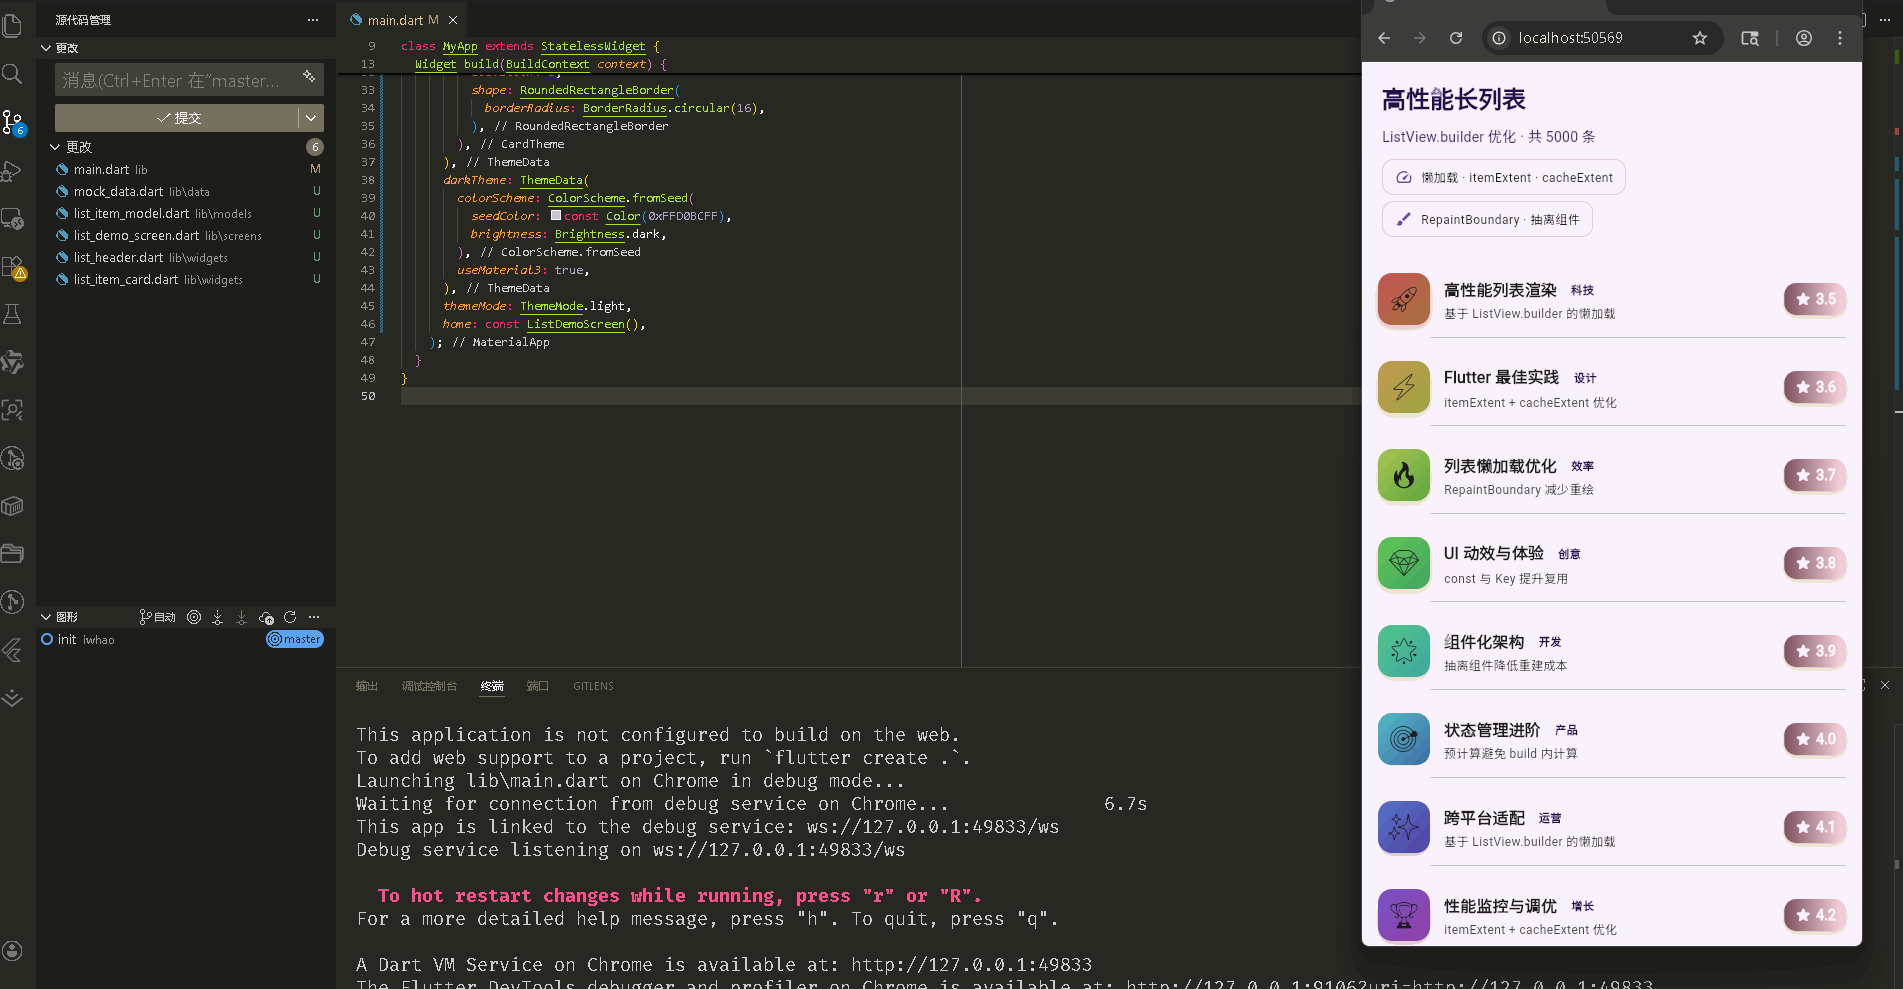Open the Explorer view in activity bar

[x=13, y=25]
